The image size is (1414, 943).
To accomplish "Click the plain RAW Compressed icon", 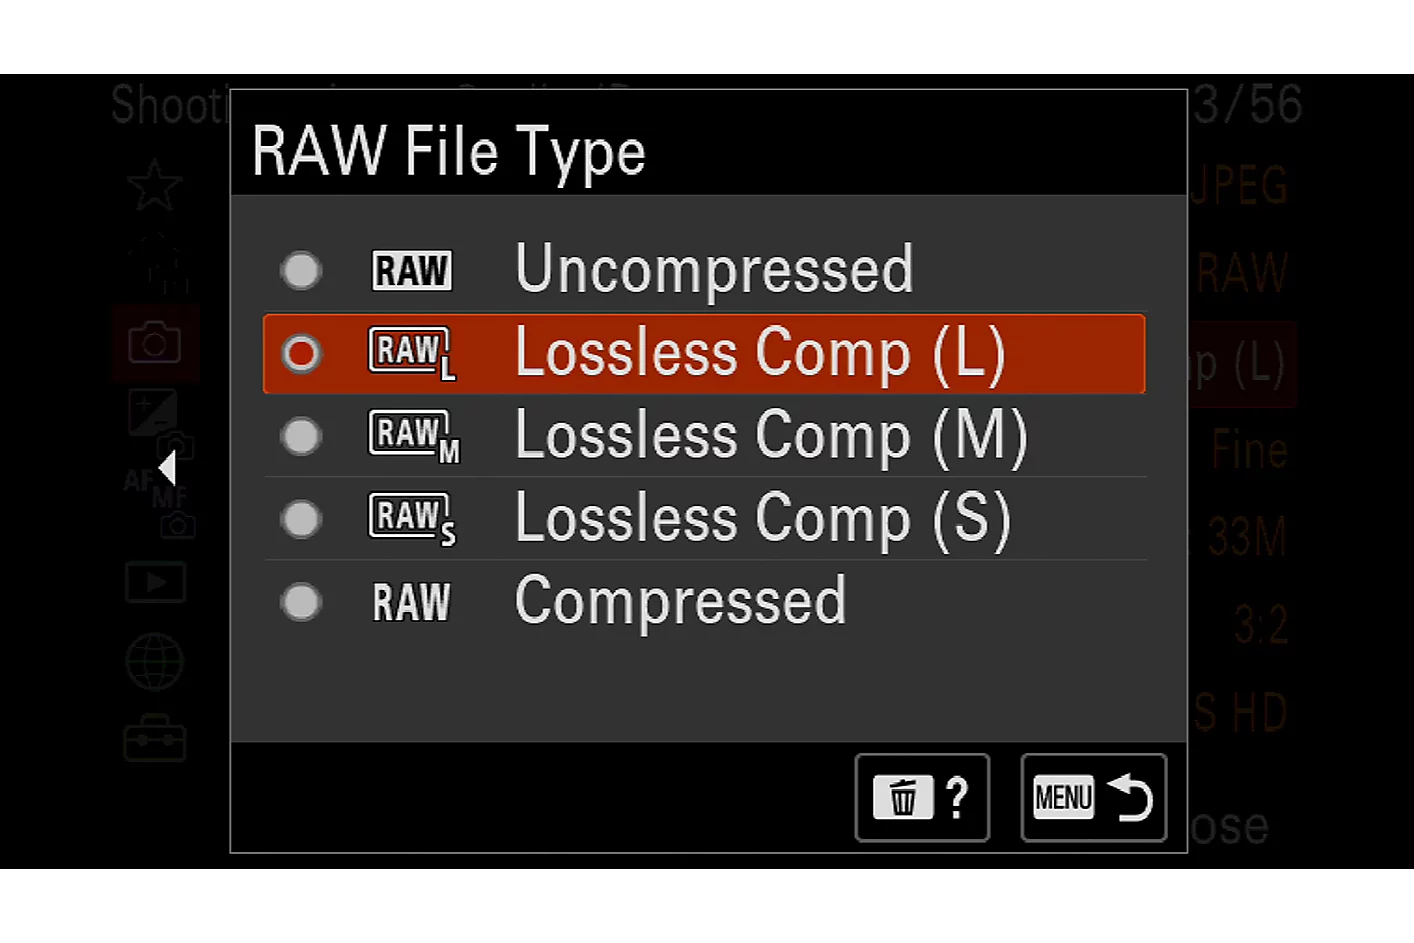I will coord(411,603).
